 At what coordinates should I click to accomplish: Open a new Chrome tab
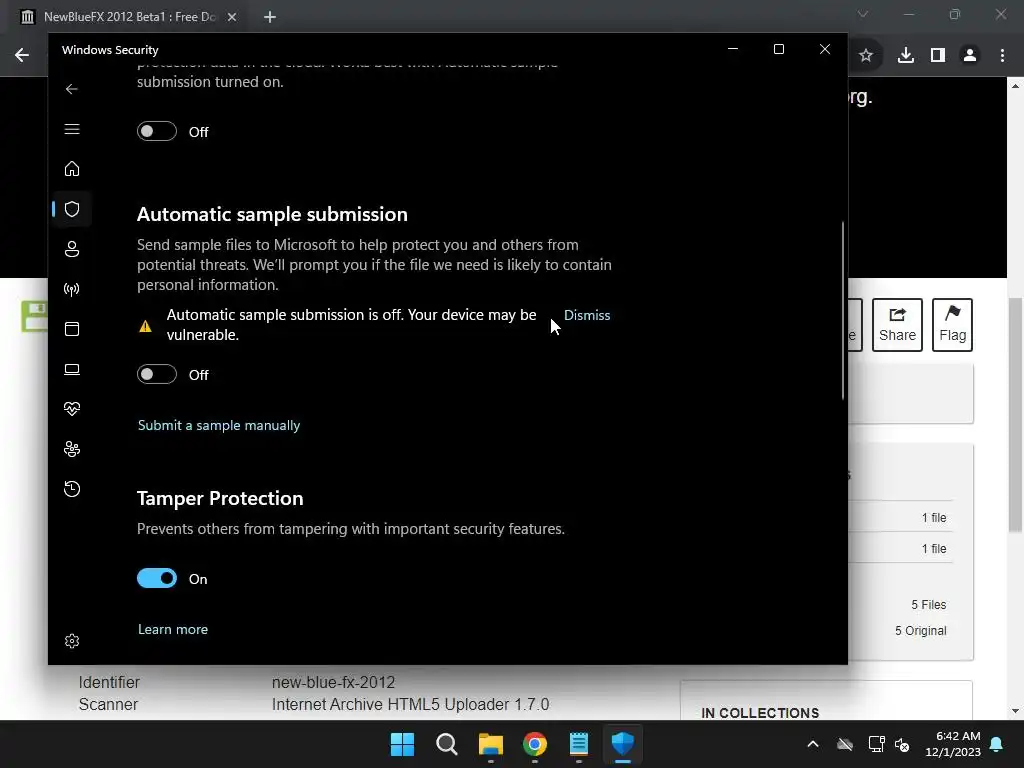click(270, 17)
